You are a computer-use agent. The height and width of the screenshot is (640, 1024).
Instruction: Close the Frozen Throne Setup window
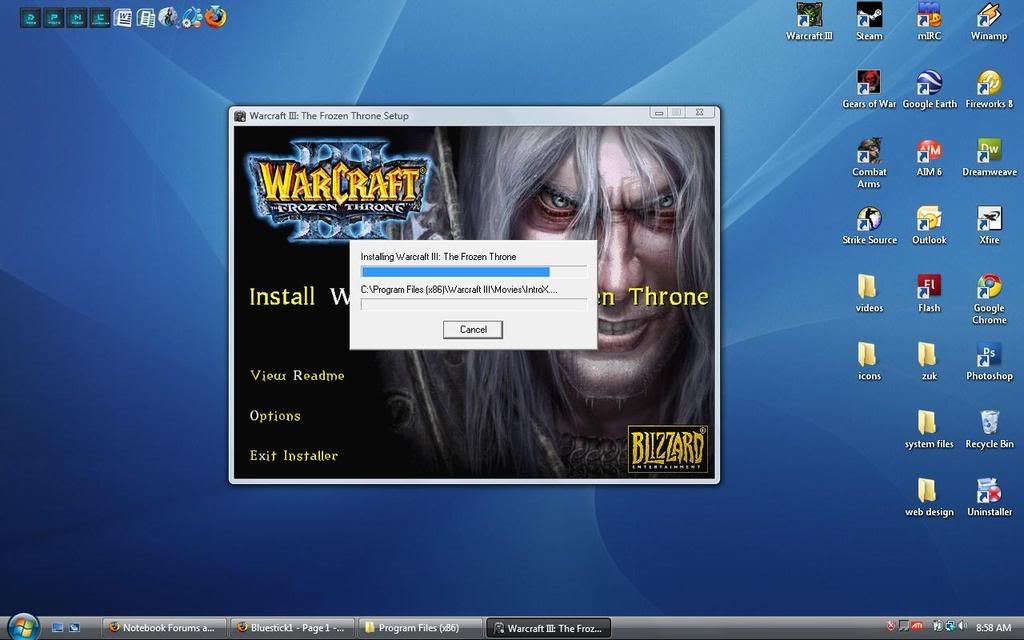coord(699,113)
